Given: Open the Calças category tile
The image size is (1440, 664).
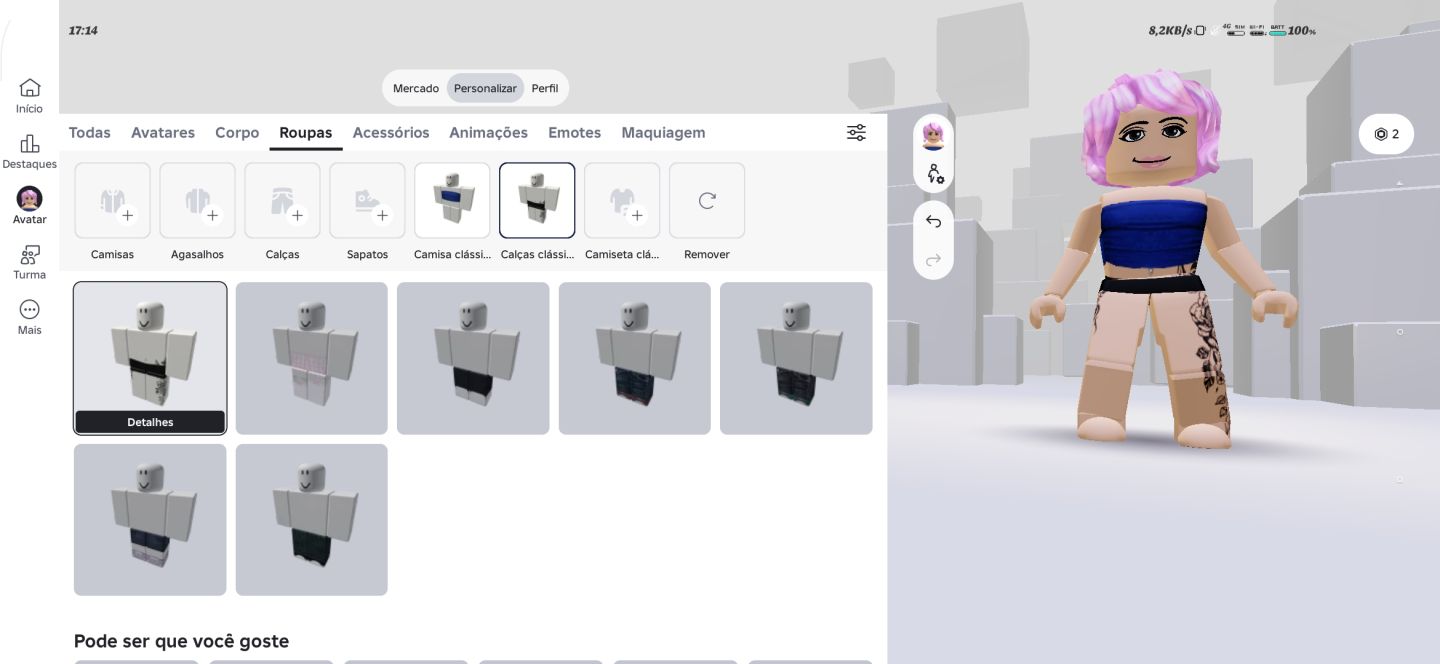Looking at the screenshot, I should pos(282,201).
